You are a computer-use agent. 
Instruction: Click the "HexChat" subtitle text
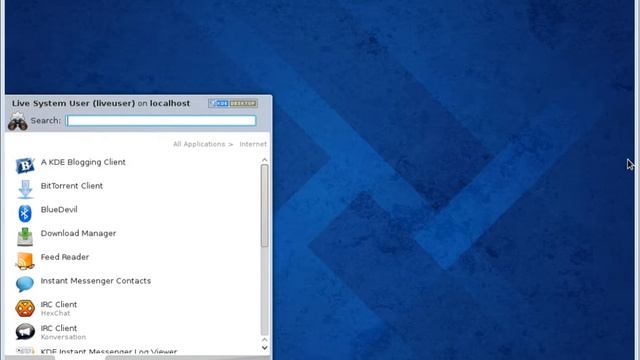[x=55, y=313]
